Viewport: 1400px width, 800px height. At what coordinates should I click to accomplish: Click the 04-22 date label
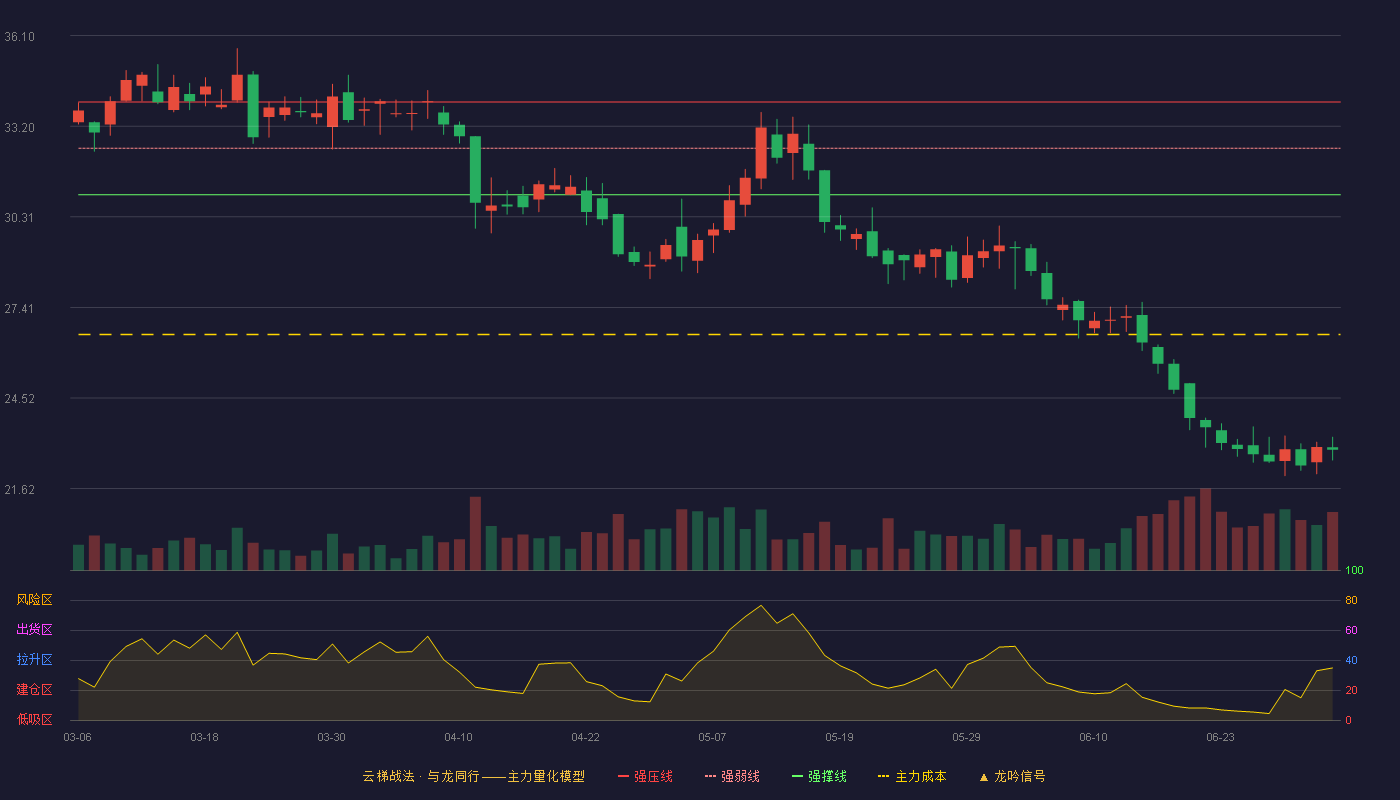(x=585, y=737)
